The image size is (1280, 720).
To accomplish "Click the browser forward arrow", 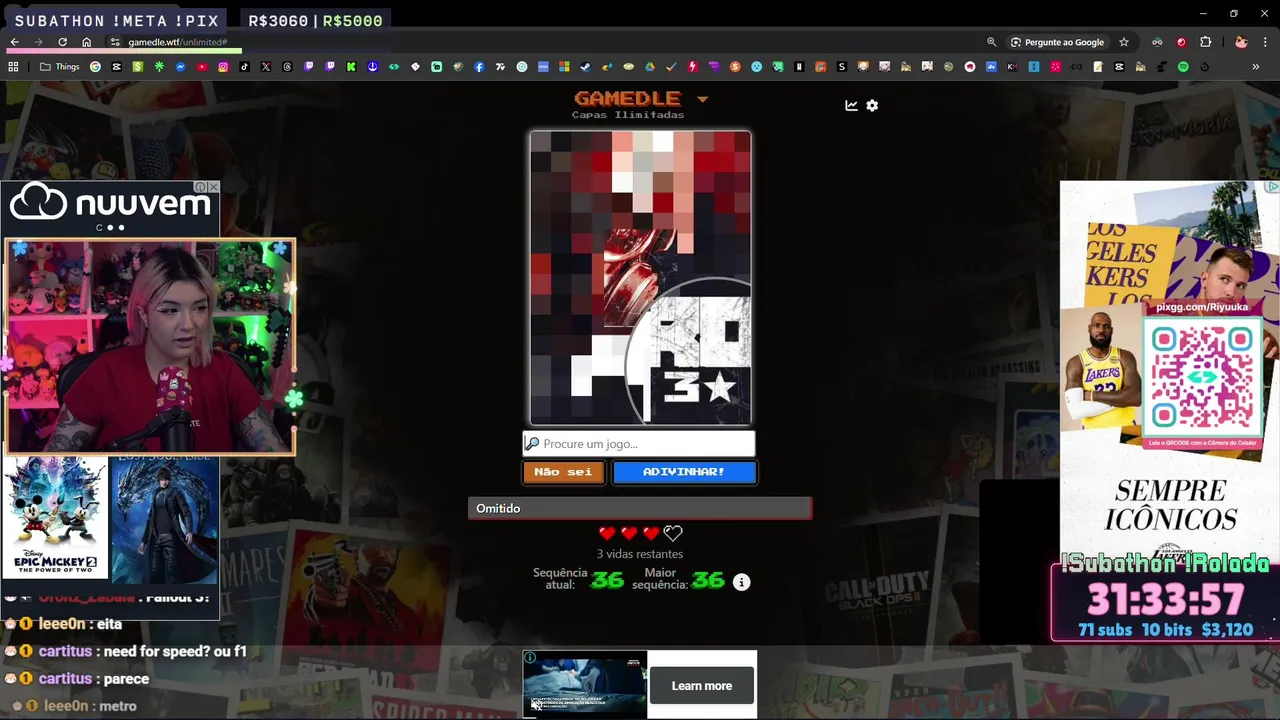I will 38,42.
